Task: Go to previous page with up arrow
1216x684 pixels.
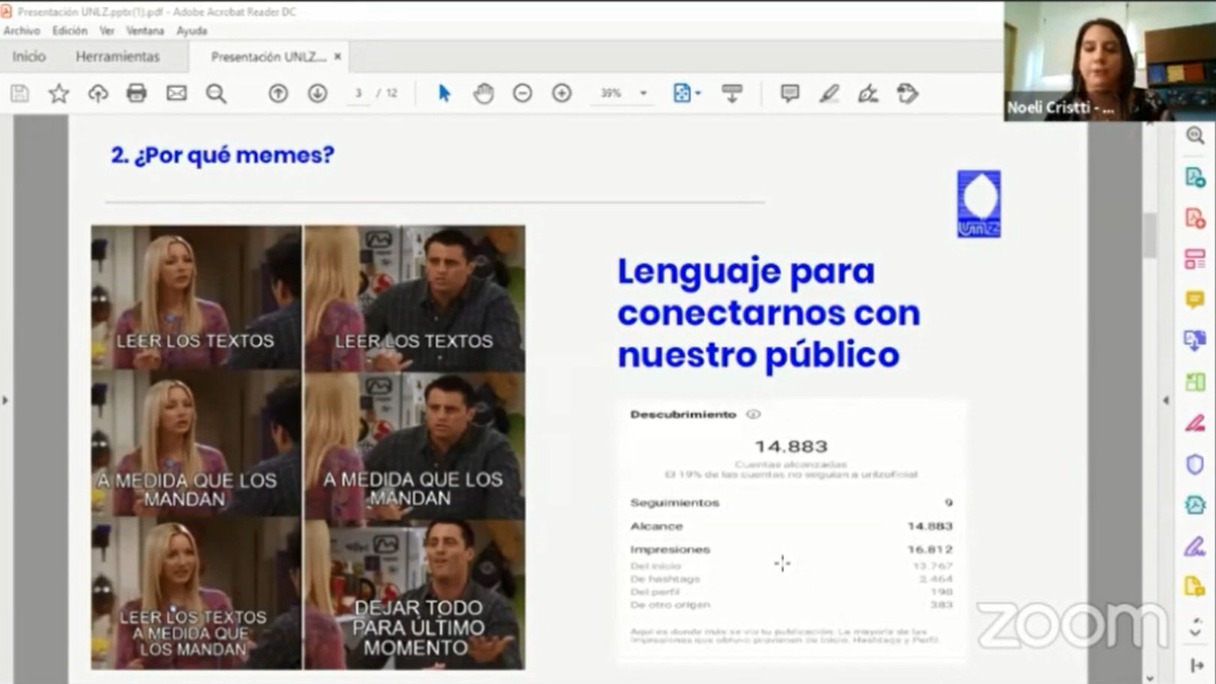Action: coord(278,93)
